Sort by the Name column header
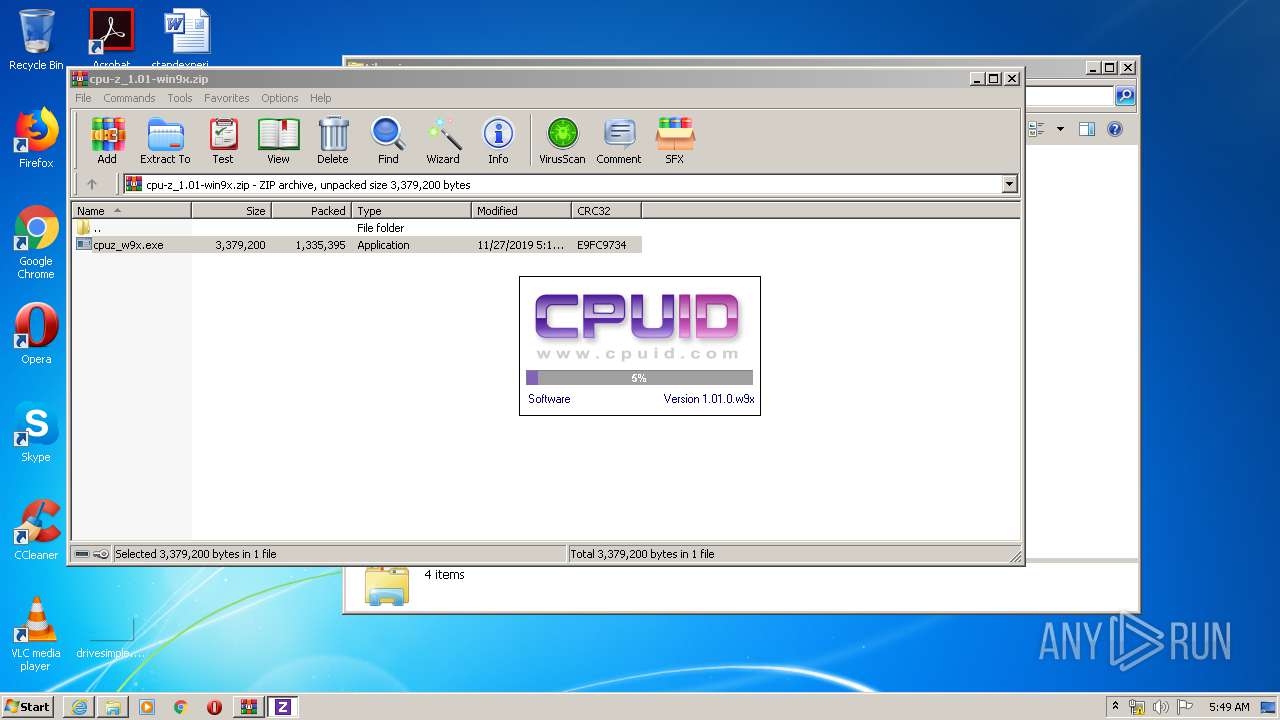This screenshot has width=1280, height=720. (132, 211)
